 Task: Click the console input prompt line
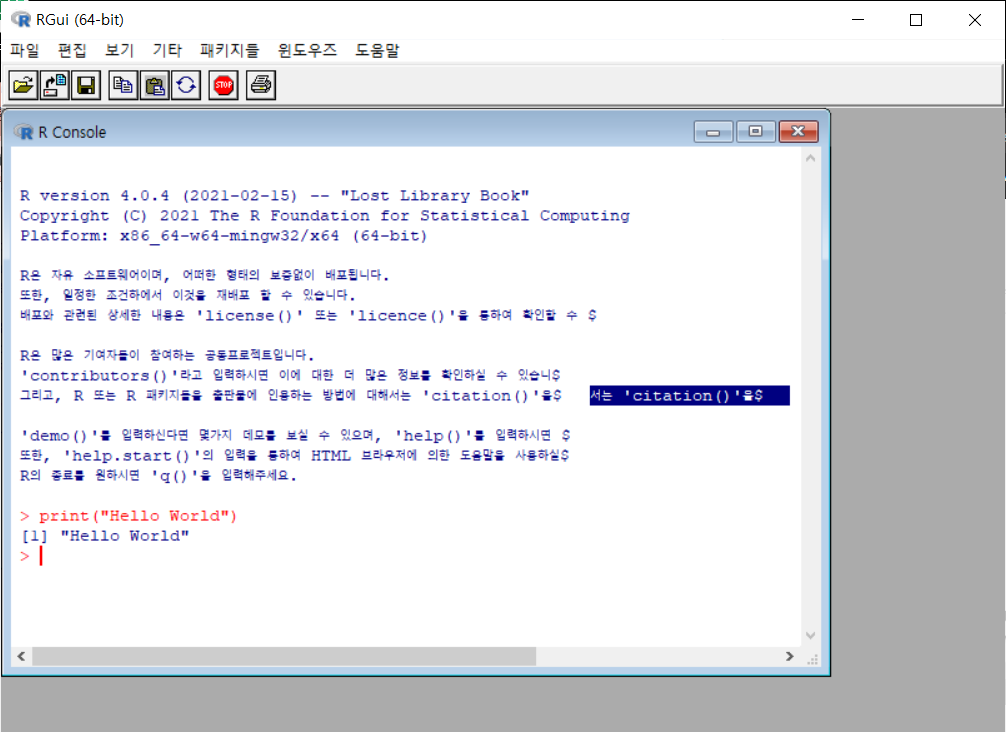32,556
